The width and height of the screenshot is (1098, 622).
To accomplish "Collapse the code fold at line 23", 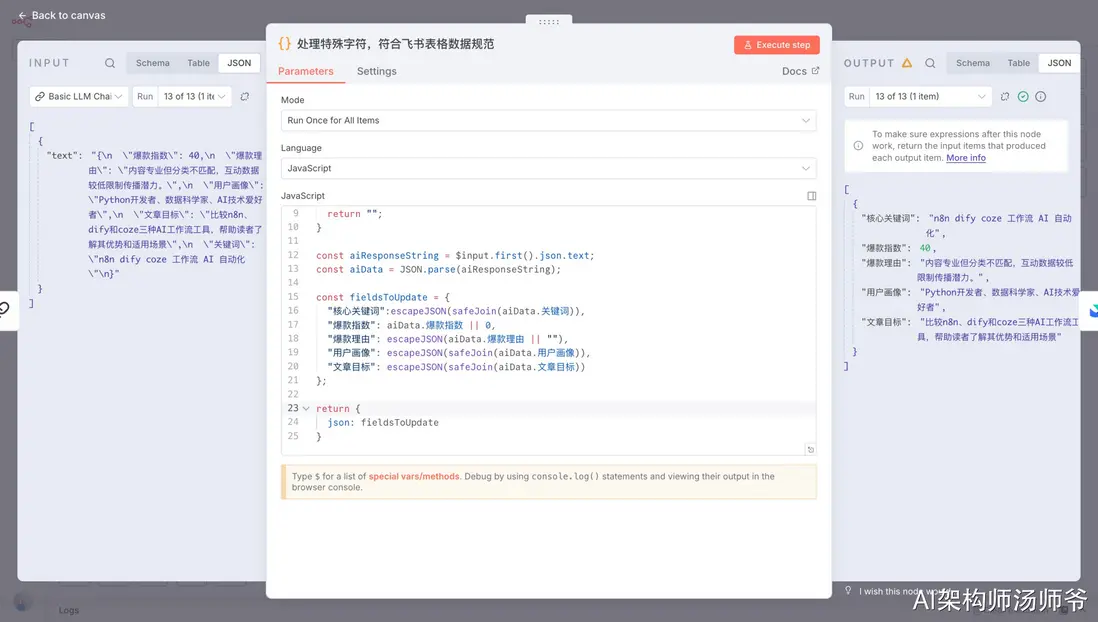I will pos(306,409).
